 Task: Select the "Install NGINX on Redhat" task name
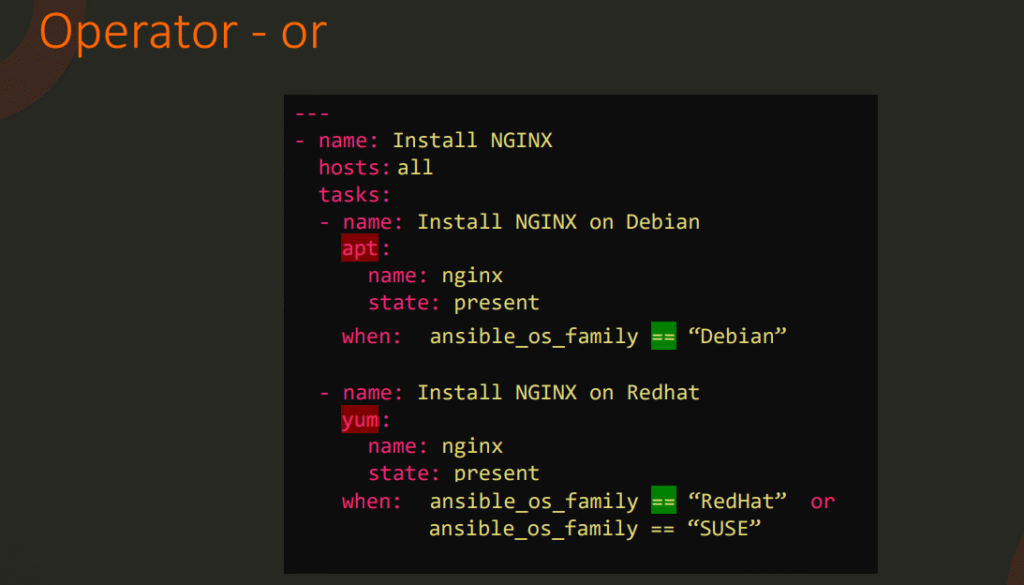pos(558,392)
